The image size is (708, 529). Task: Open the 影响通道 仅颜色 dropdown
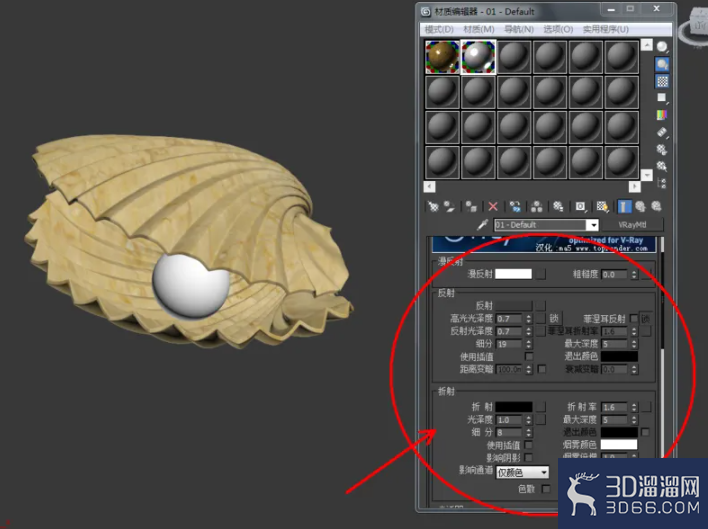pos(522,472)
